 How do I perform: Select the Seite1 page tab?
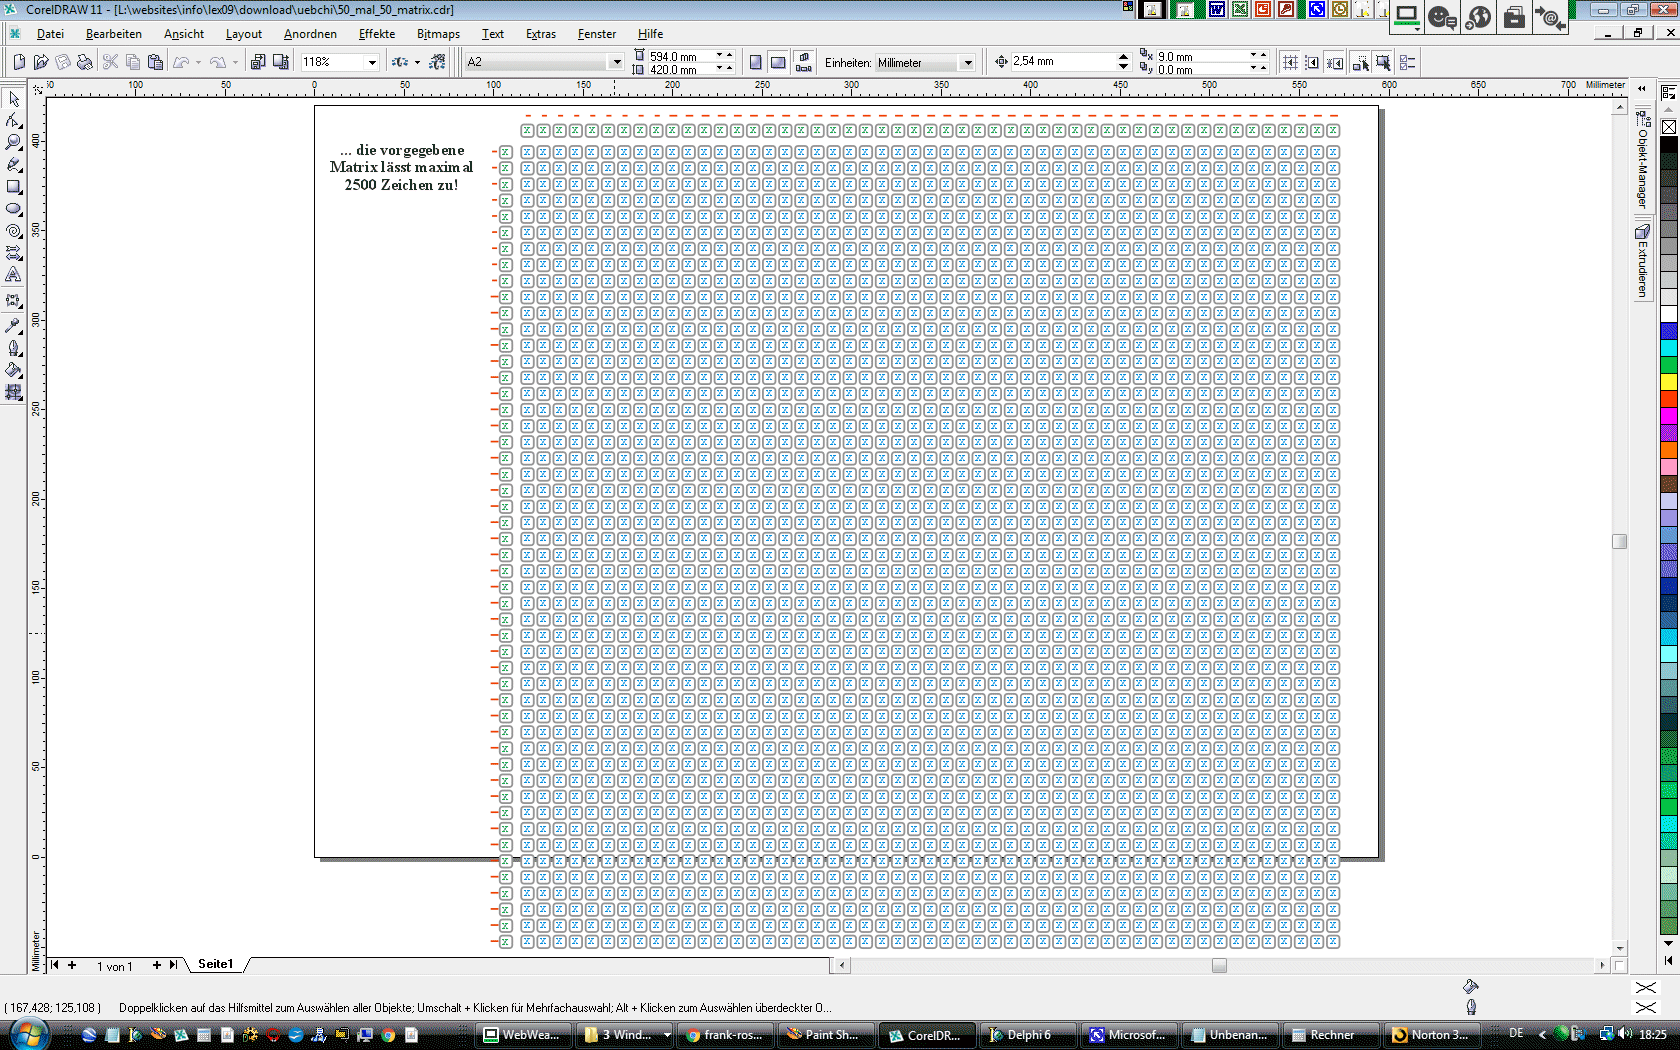pyautogui.click(x=216, y=964)
